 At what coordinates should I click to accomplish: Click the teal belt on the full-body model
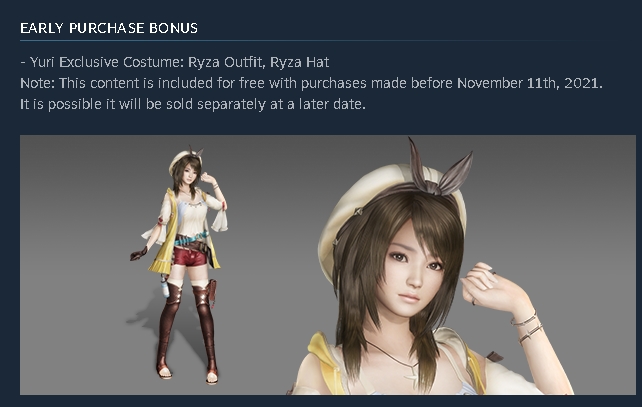click(191, 239)
